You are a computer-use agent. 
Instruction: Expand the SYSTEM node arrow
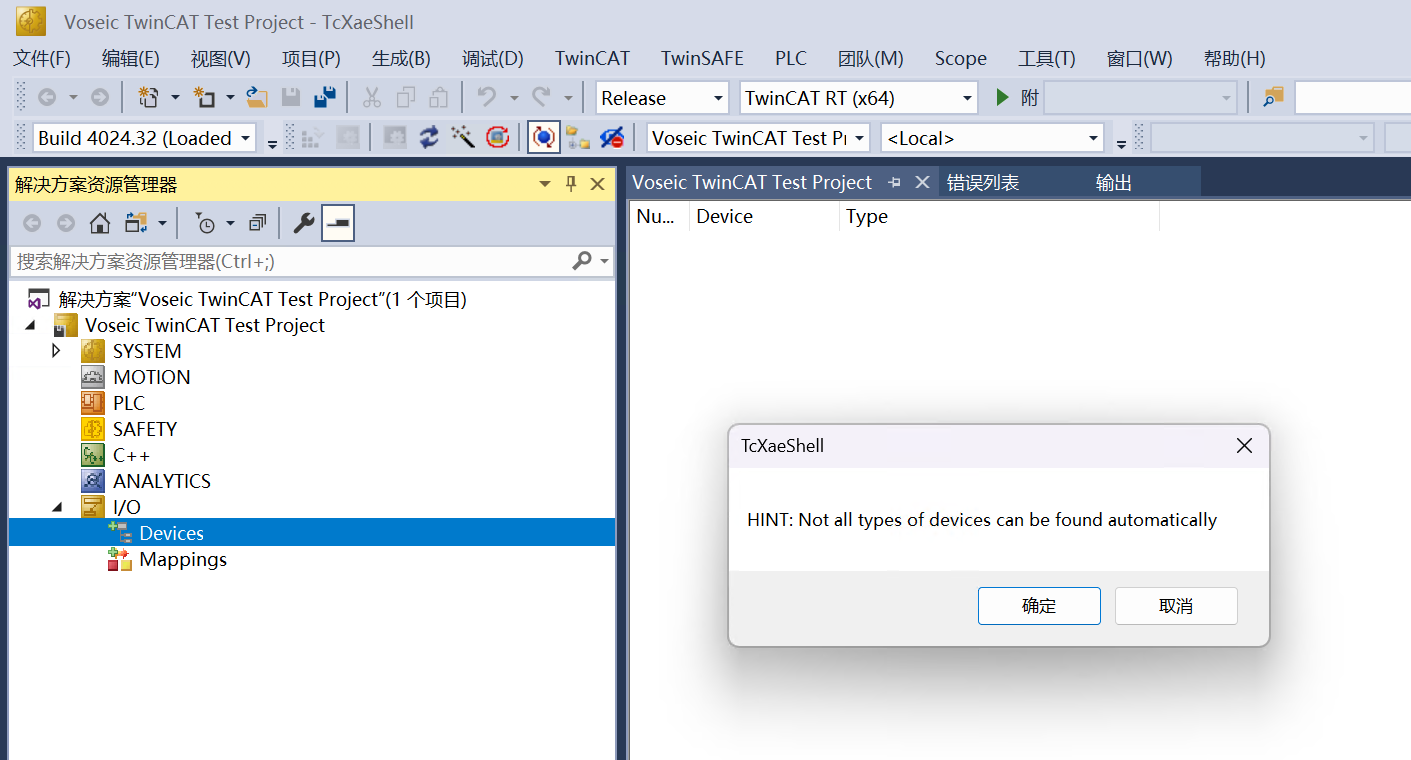pos(56,351)
